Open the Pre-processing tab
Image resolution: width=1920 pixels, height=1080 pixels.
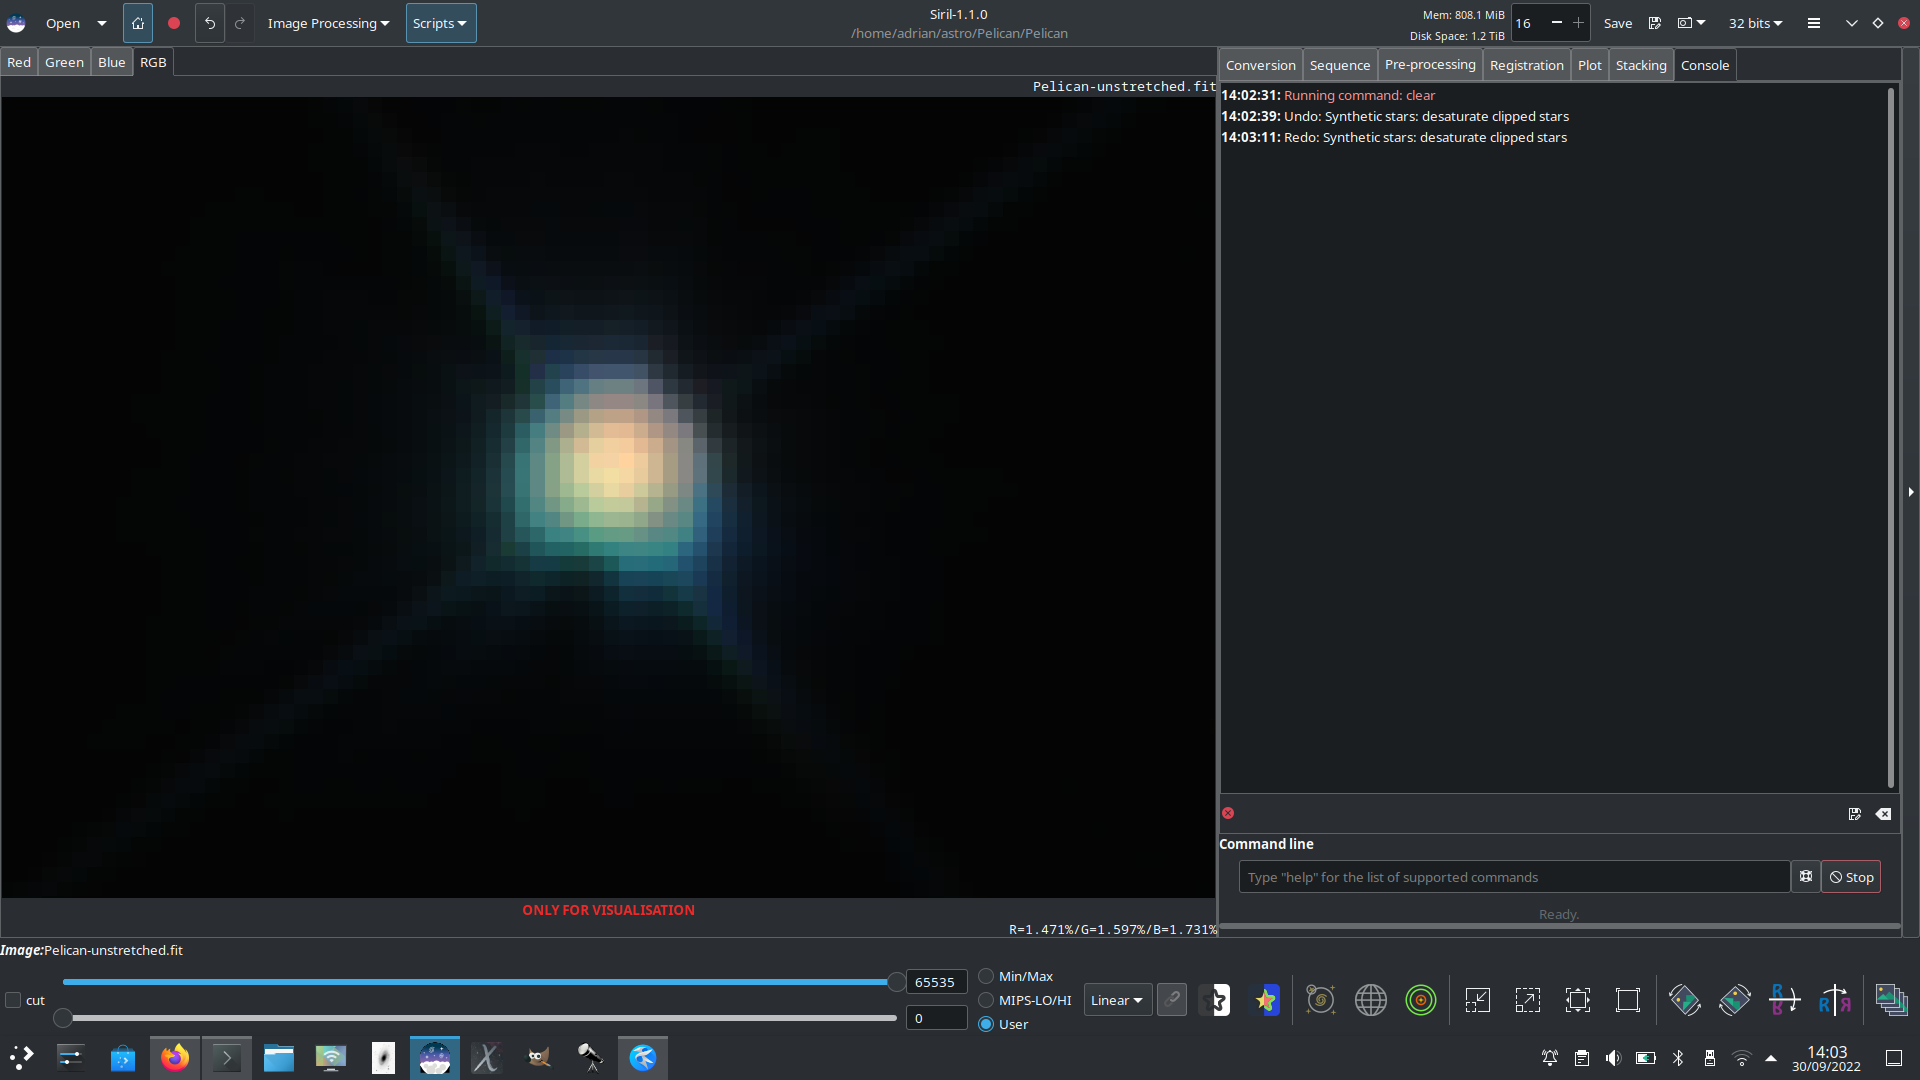point(1430,65)
